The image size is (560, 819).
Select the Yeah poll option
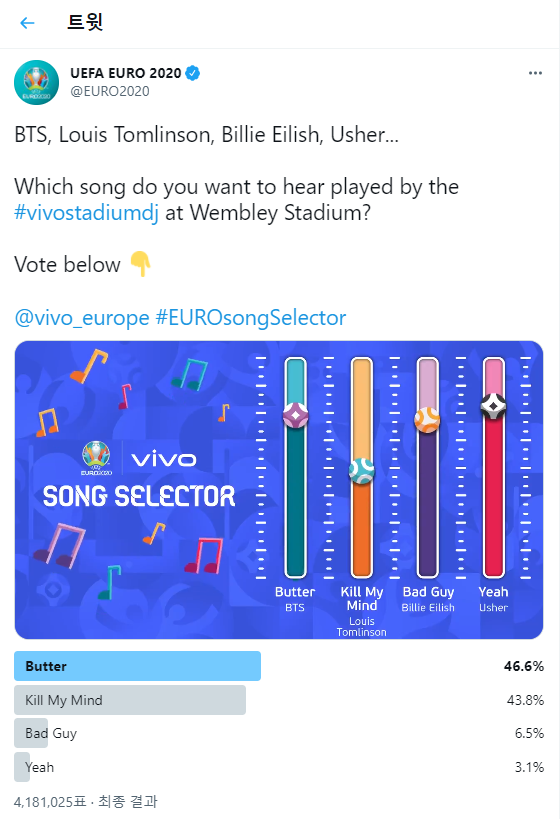coord(279,767)
